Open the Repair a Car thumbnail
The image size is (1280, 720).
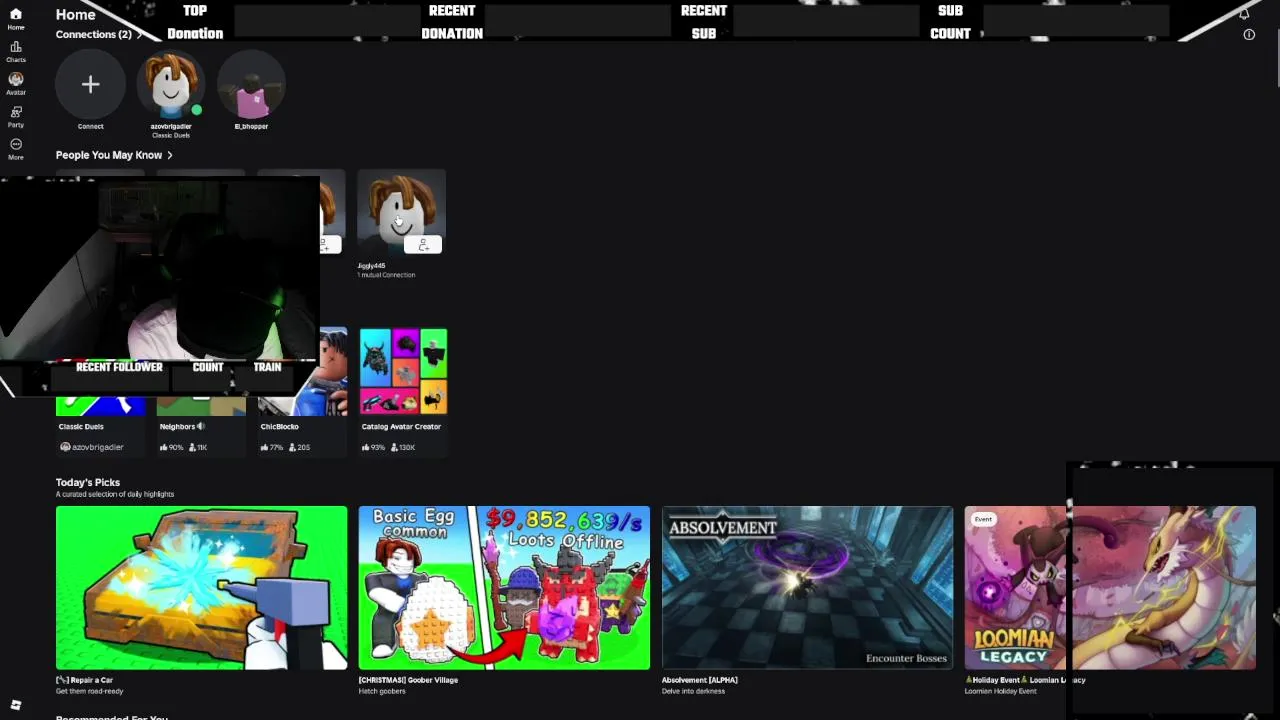click(202, 588)
